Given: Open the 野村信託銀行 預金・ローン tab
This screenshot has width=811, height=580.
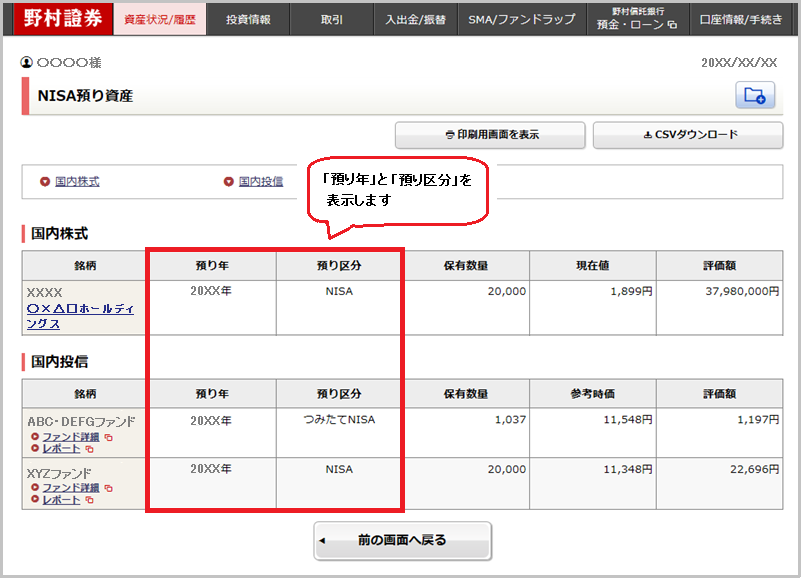Looking at the screenshot, I should coord(638,19).
